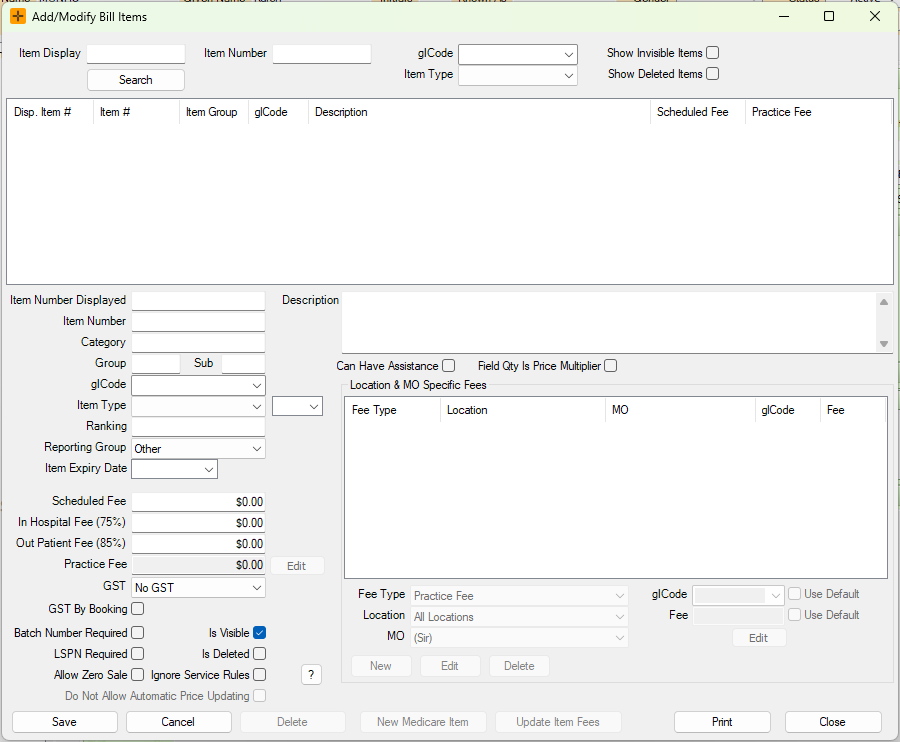Sort by the Description column header

tap(341, 112)
